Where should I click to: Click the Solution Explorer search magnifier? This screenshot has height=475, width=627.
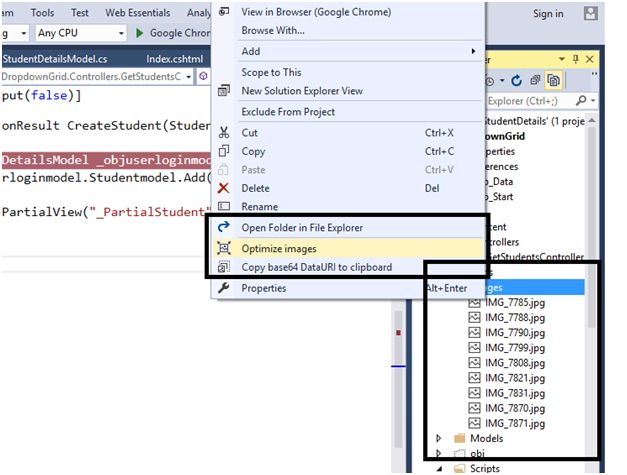point(581,100)
